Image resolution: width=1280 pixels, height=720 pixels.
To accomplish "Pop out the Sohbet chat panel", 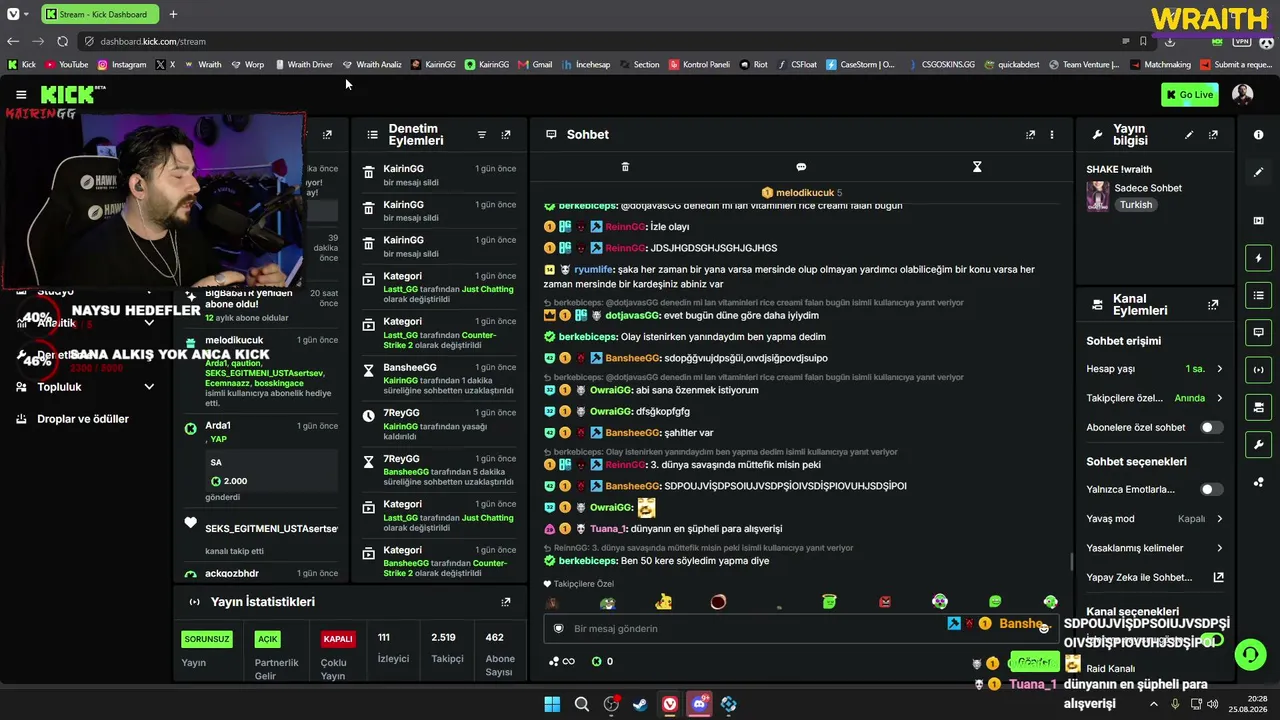I will (x=1030, y=135).
